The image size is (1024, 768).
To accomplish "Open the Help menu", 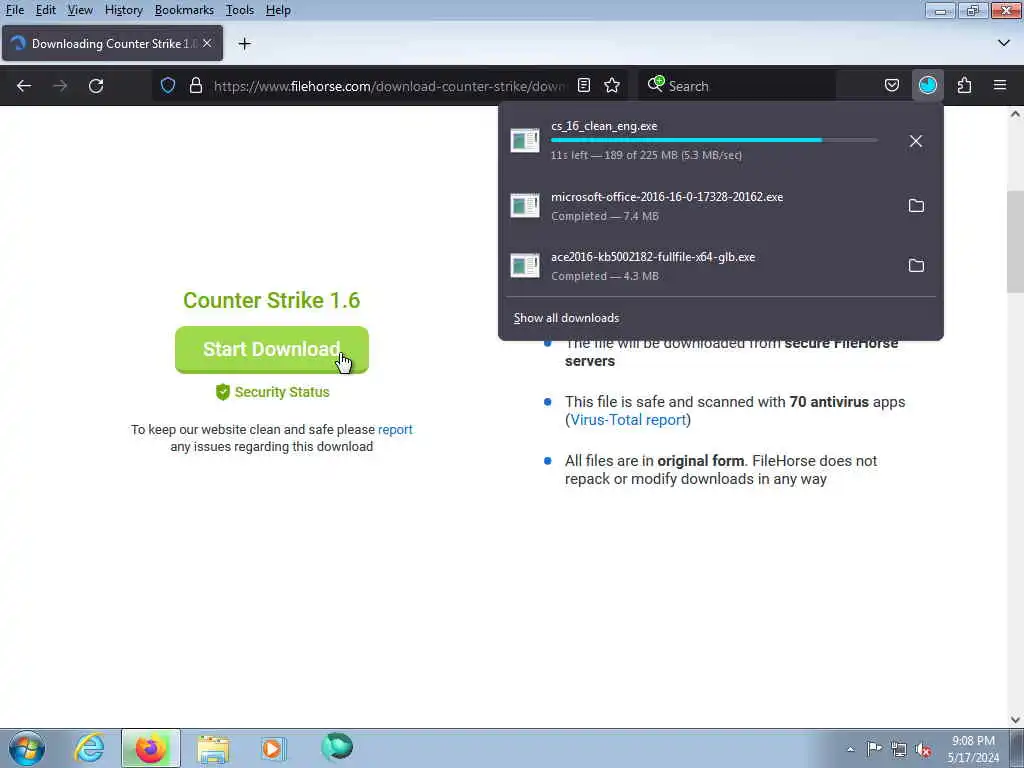I will tap(278, 10).
